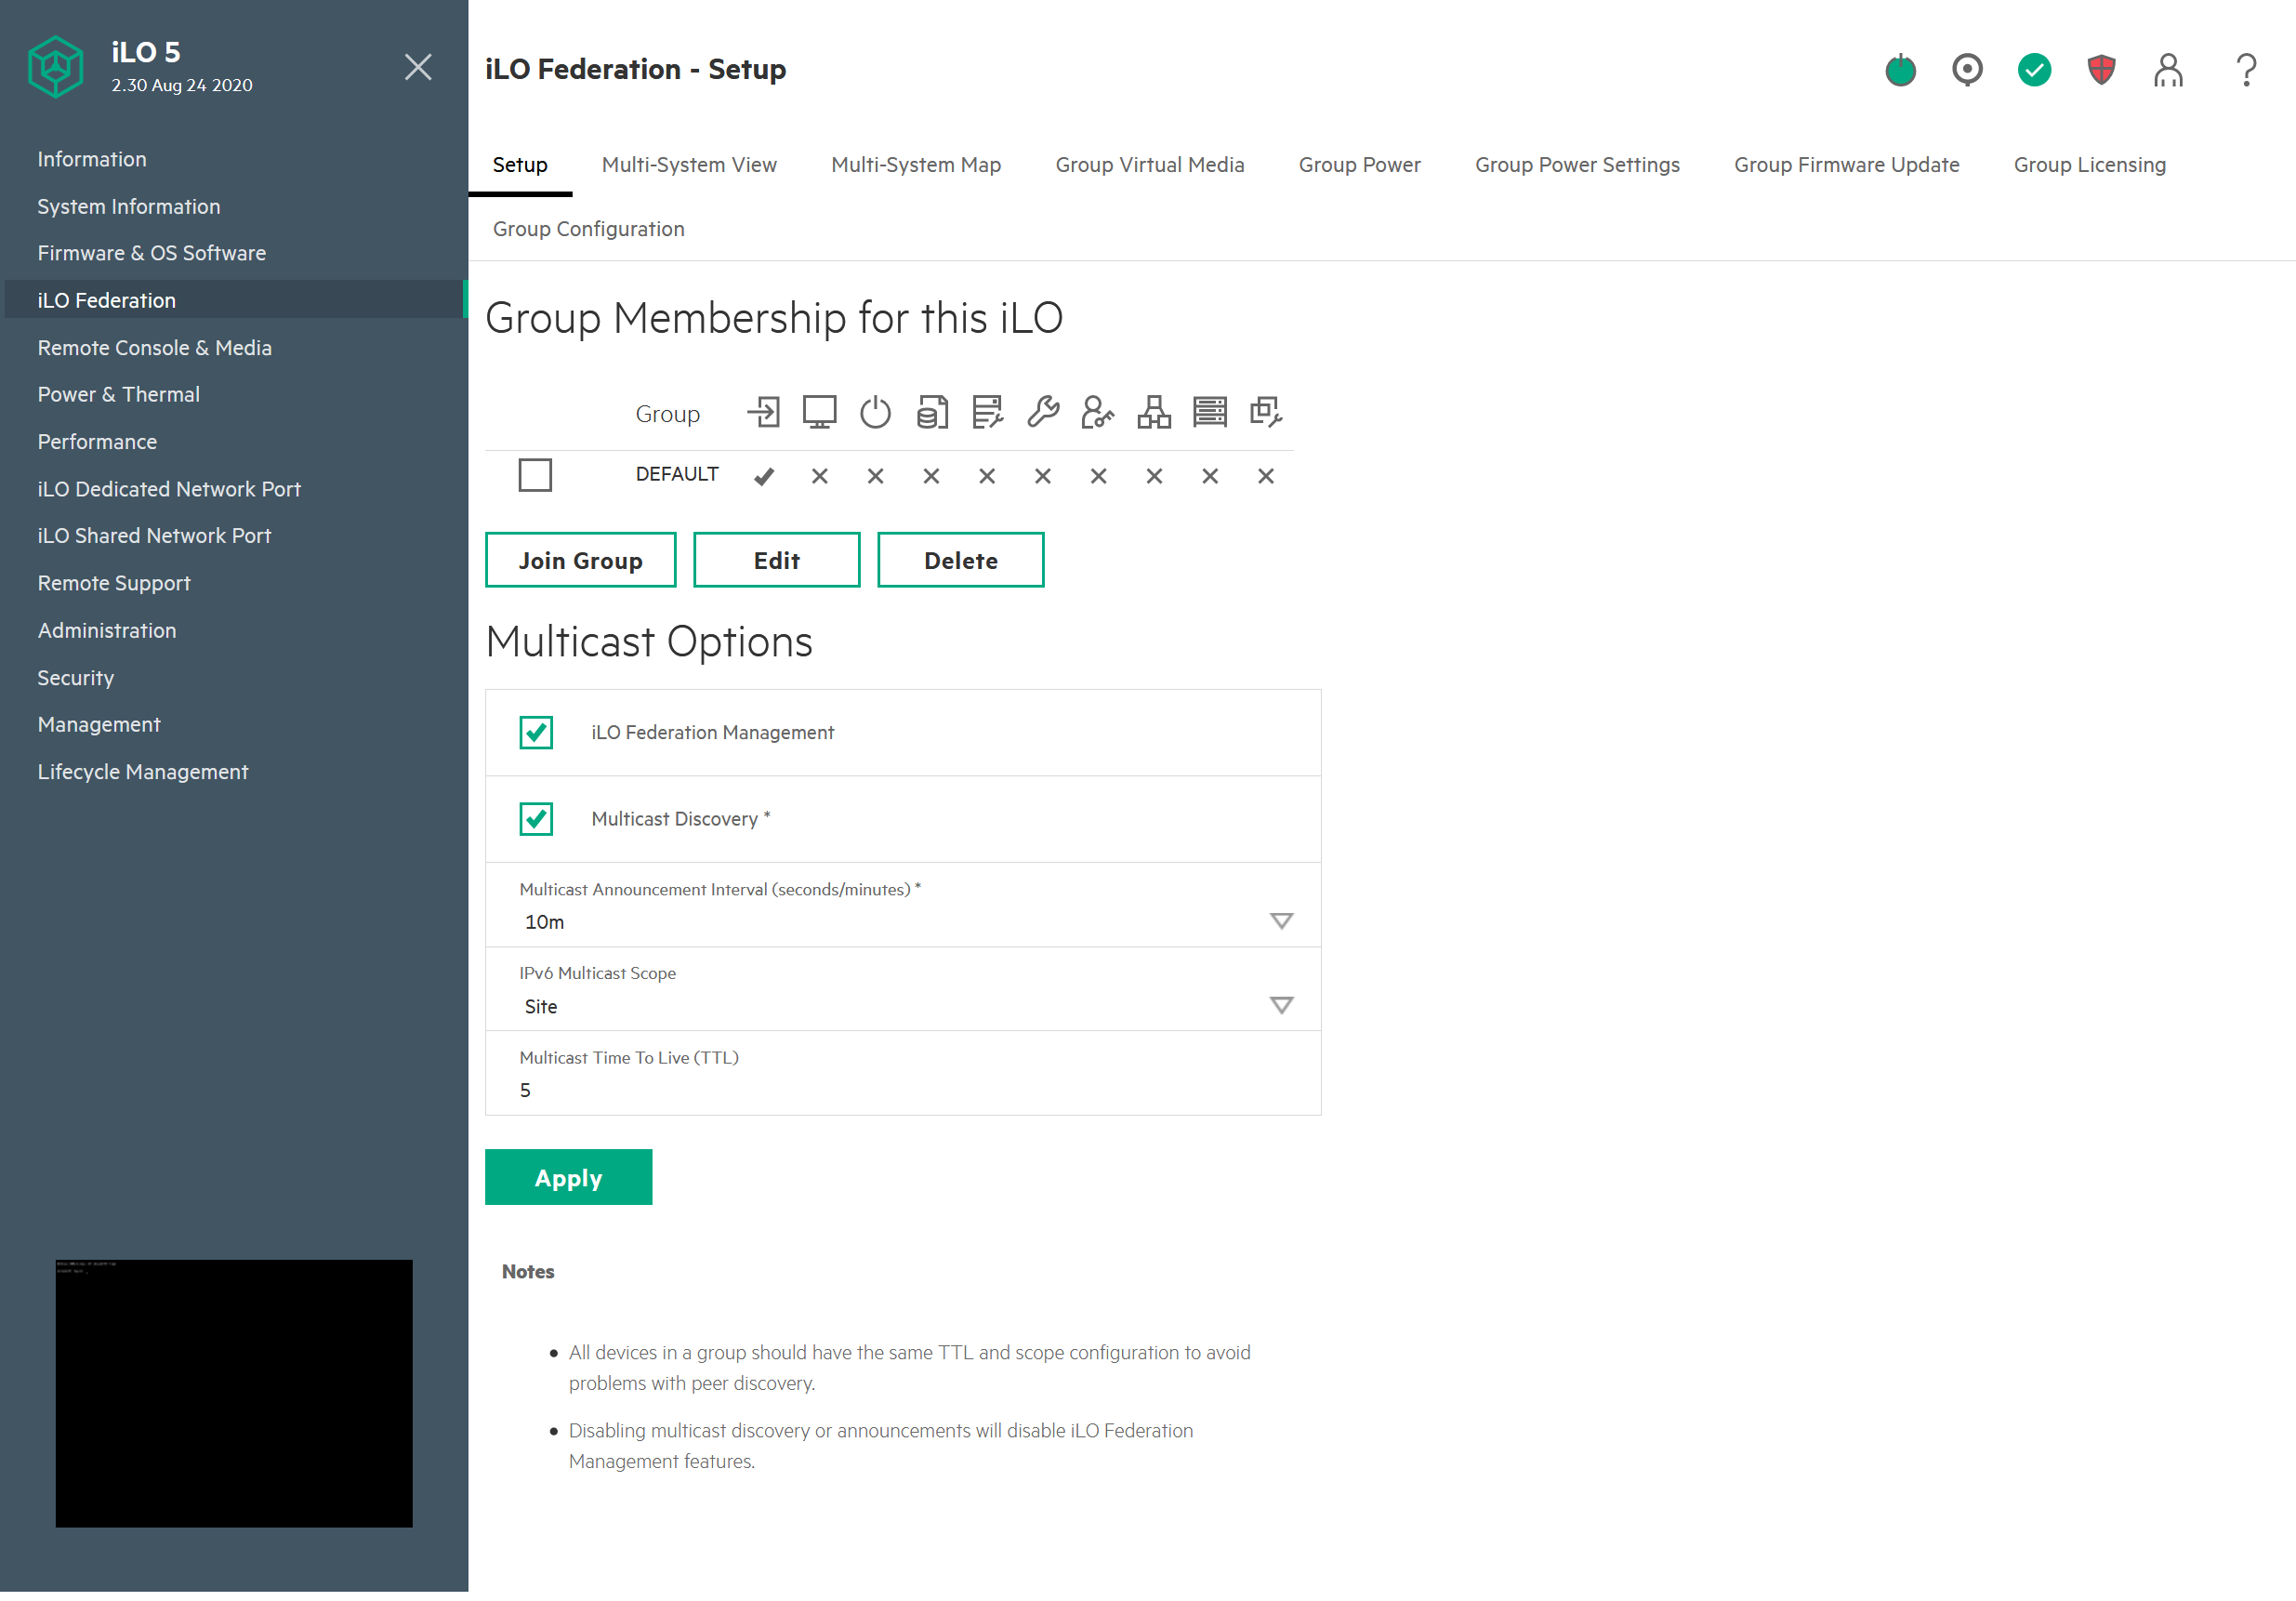Open the IPv6 Multicast Scope dropdown
The width and height of the screenshot is (2296, 1601).
click(x=1280, y=1005)
